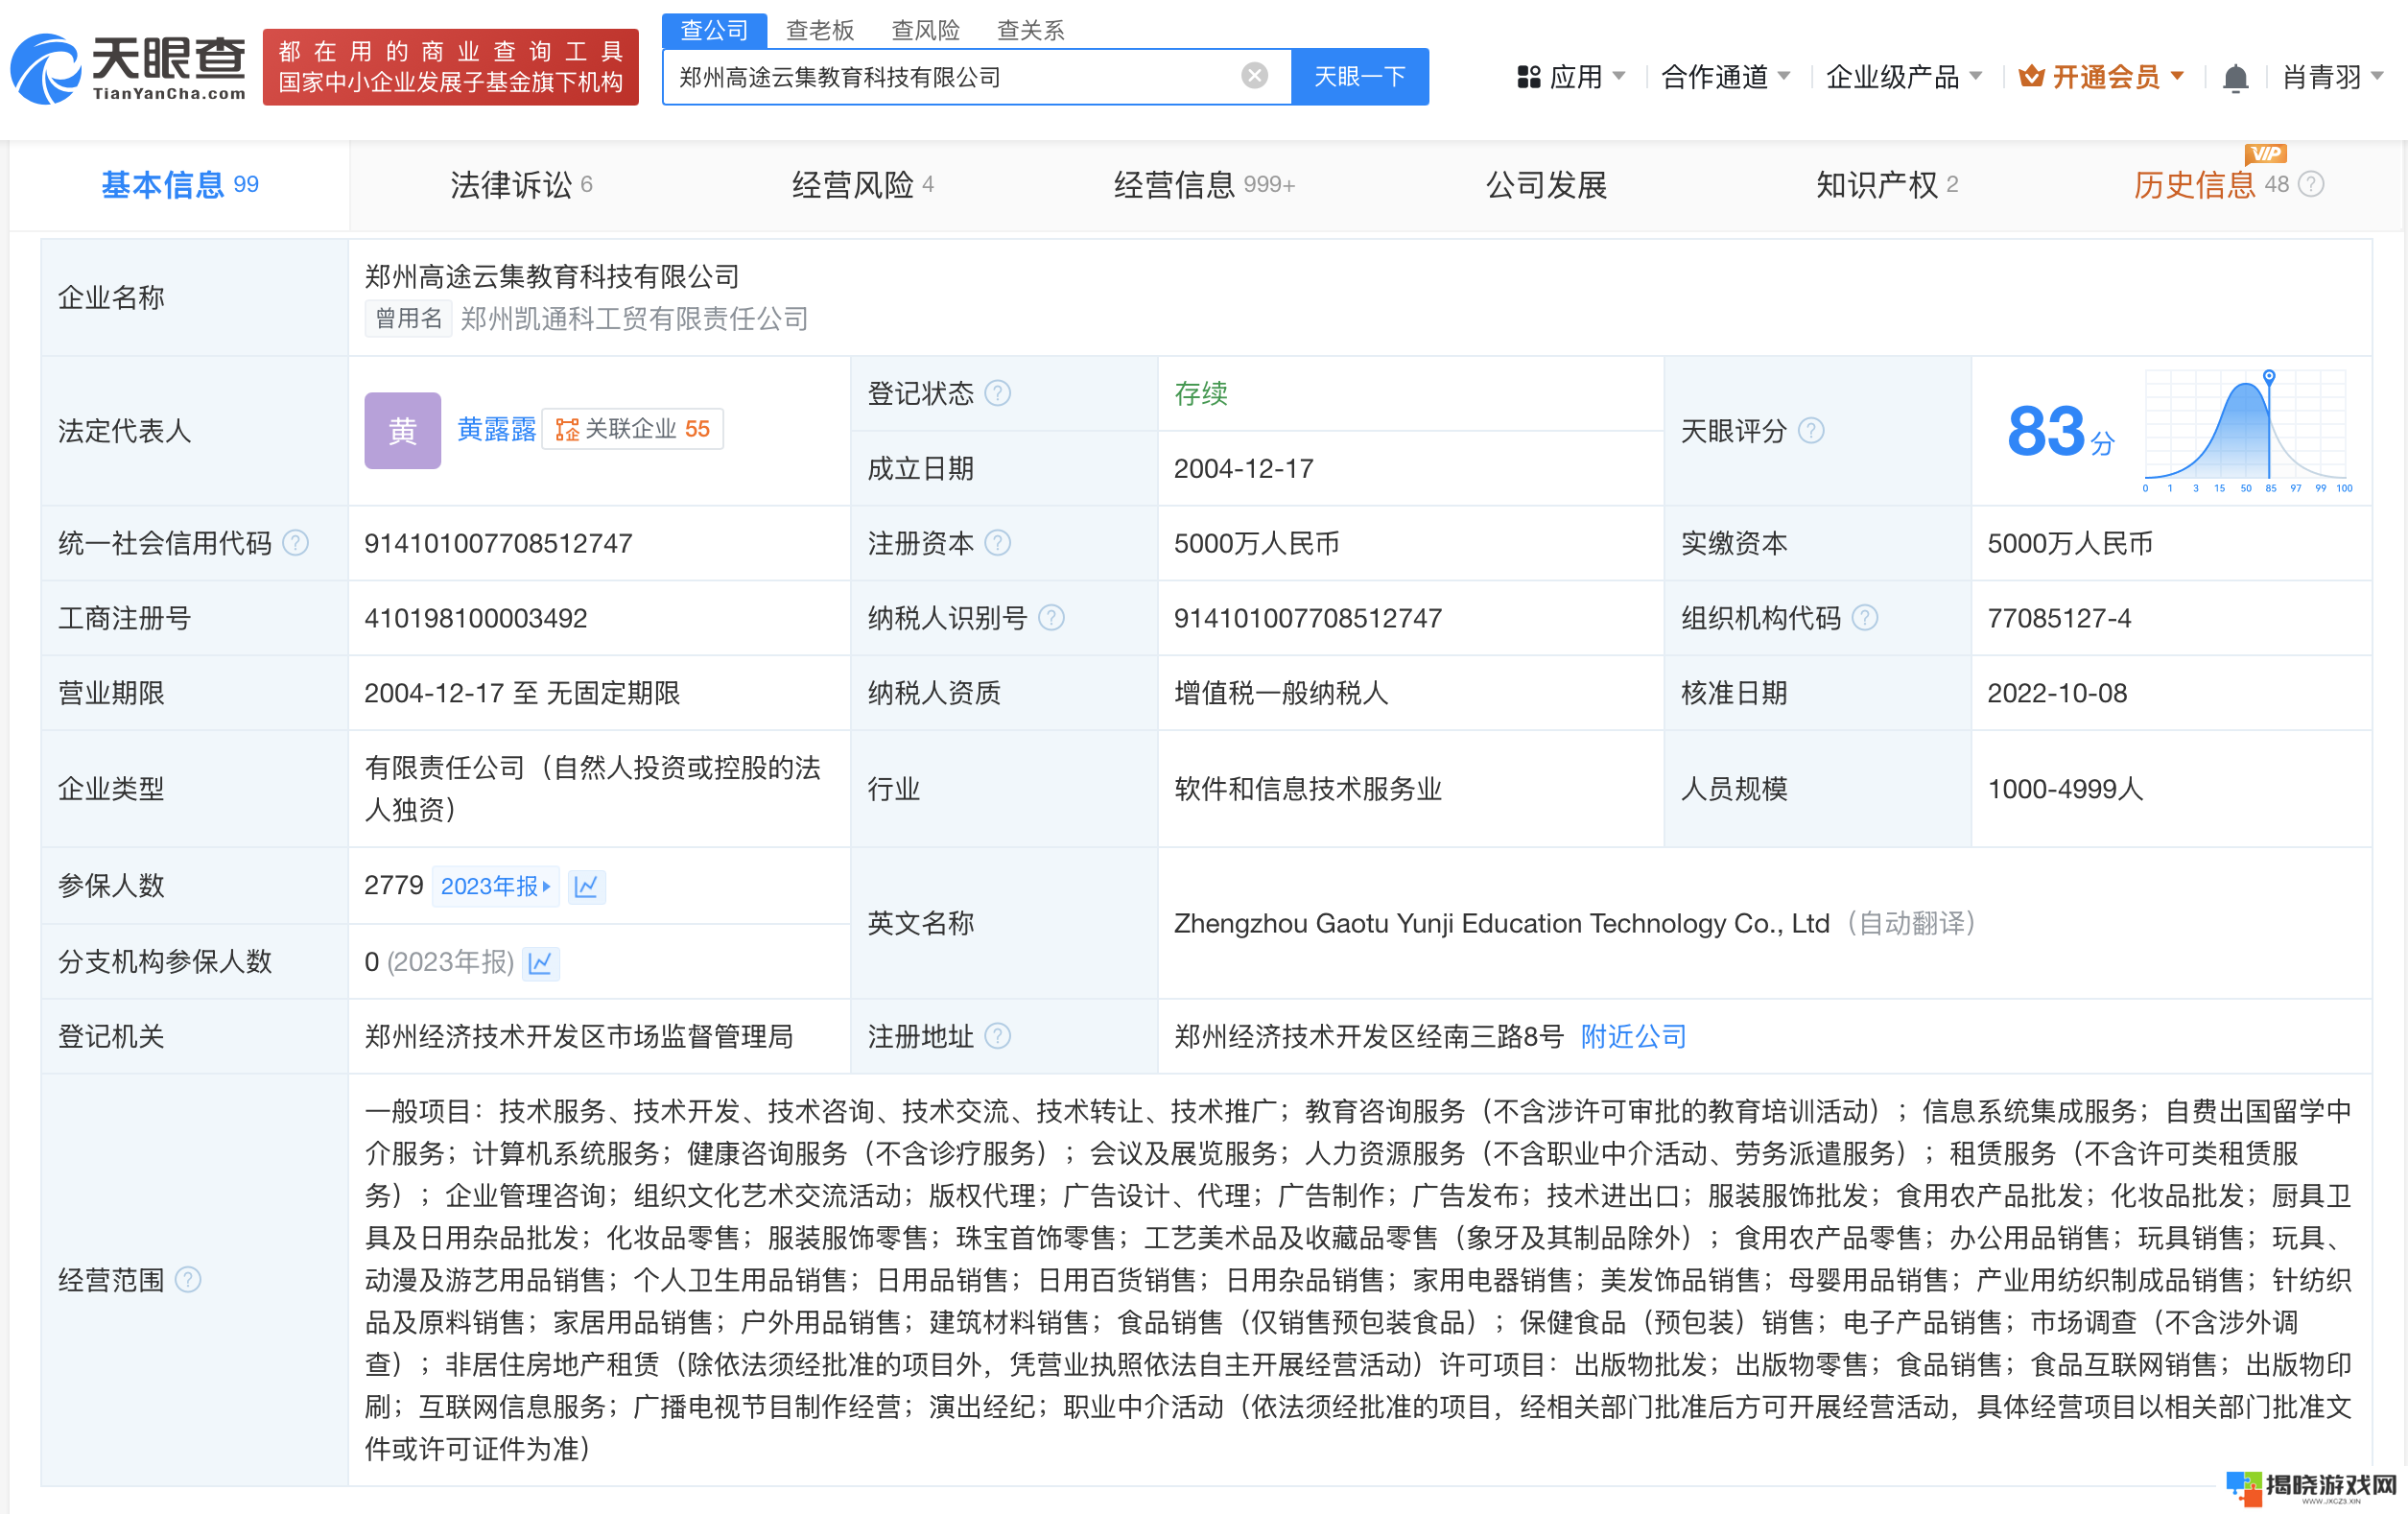Click staff size 1000-4999人

click(2065, 789)
